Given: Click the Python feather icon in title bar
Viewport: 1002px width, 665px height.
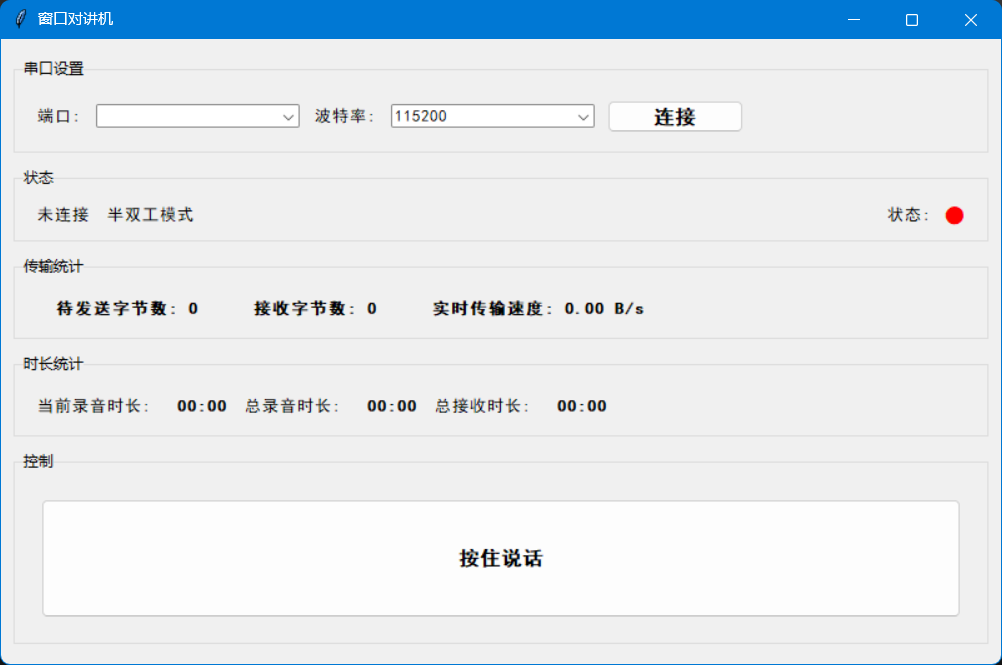Looking at the screenshot, I should [x=18, y=19].
